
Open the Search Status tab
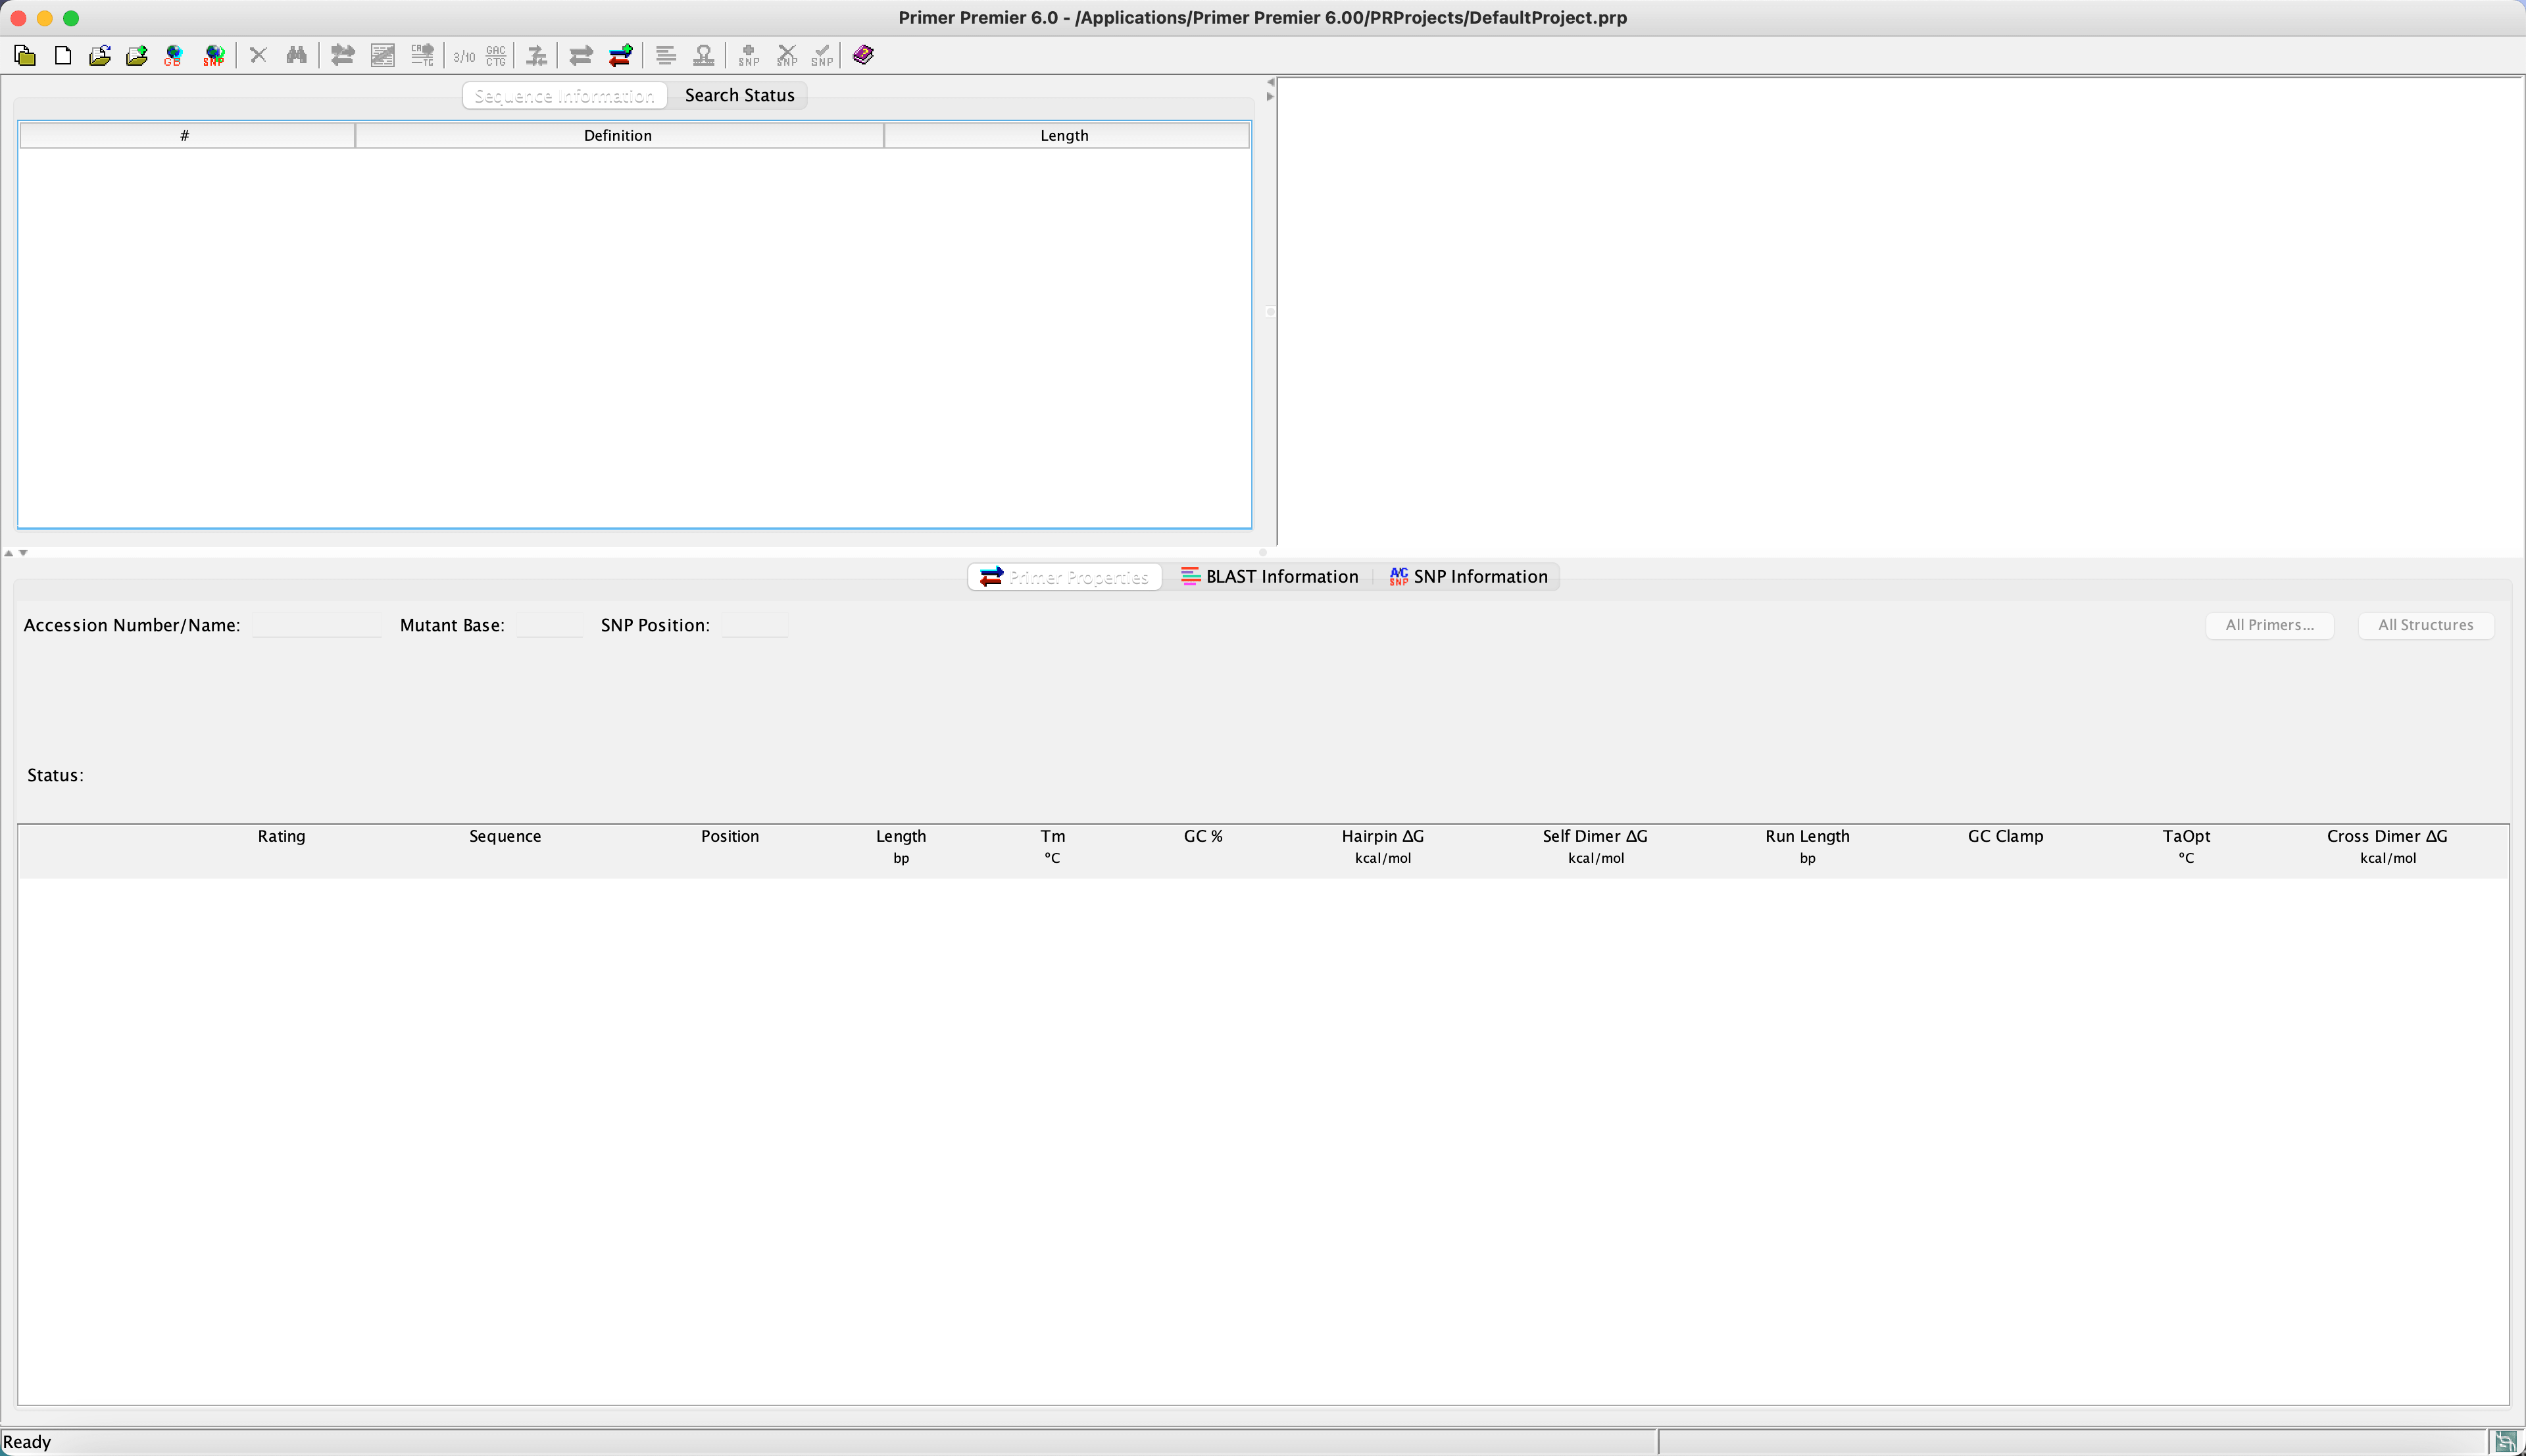point(740,95)
